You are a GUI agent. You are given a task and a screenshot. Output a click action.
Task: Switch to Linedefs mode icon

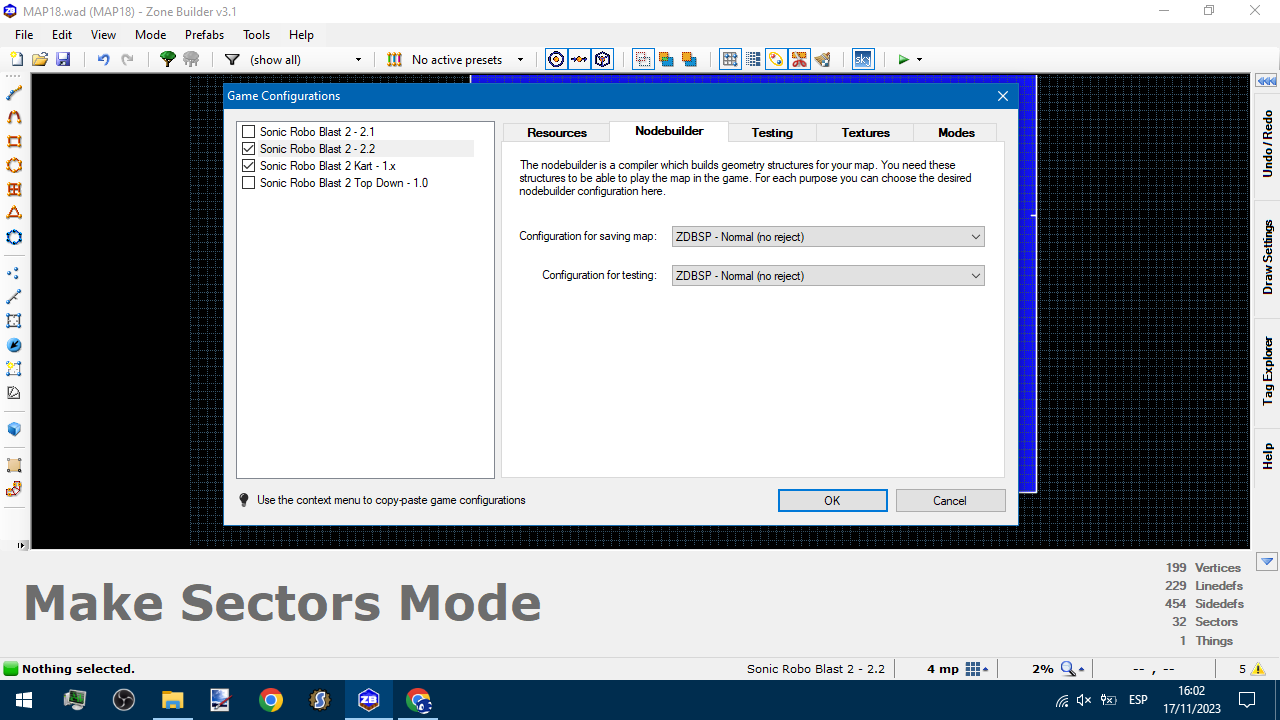[x=14, y=297]
